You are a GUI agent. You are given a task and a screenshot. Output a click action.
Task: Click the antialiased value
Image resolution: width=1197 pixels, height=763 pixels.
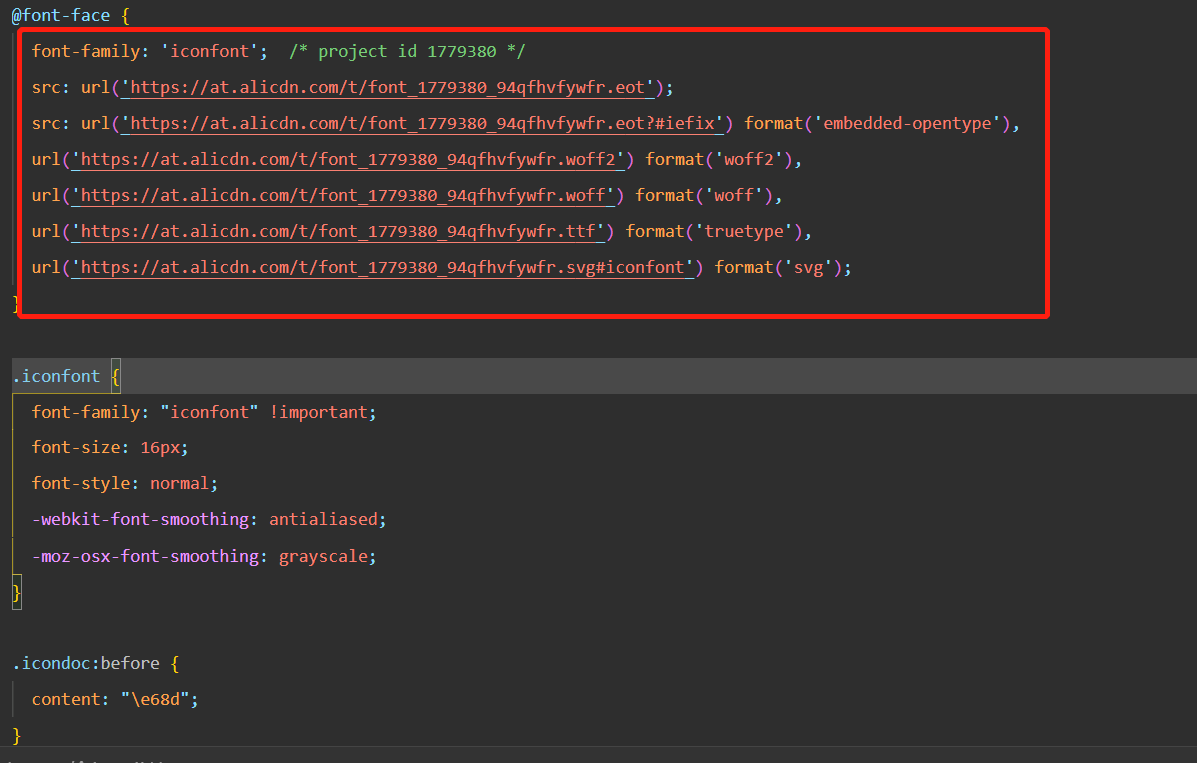tap(323, 519)
